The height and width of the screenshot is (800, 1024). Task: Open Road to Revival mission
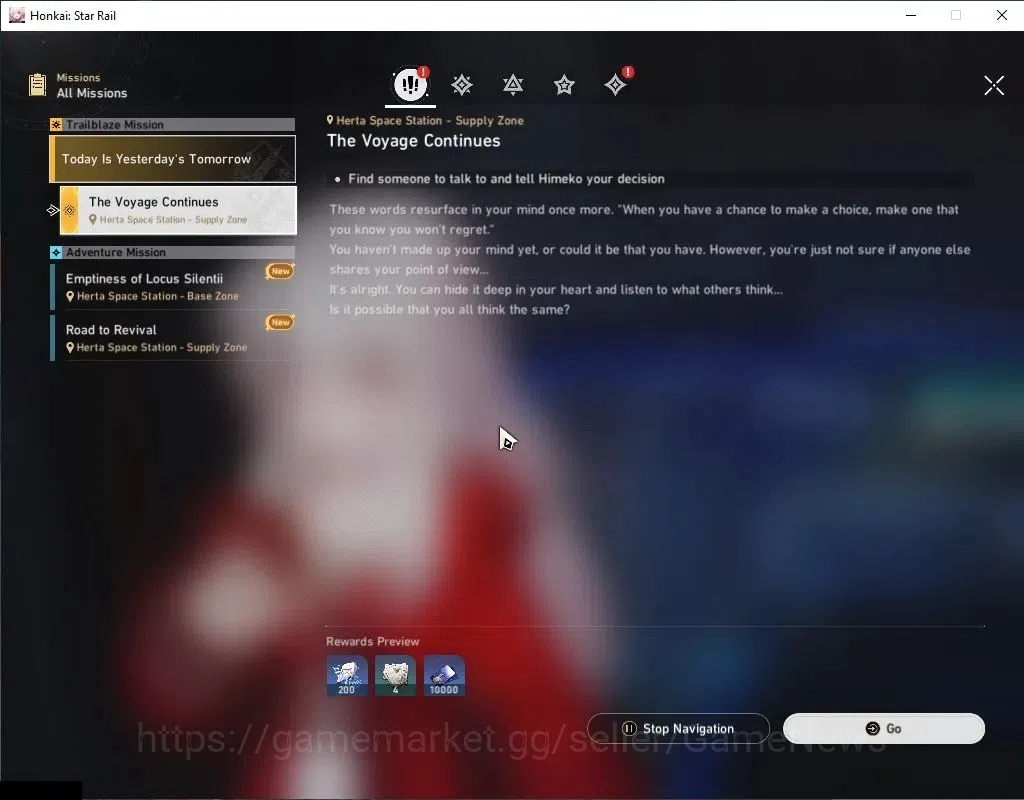(173, 338)
